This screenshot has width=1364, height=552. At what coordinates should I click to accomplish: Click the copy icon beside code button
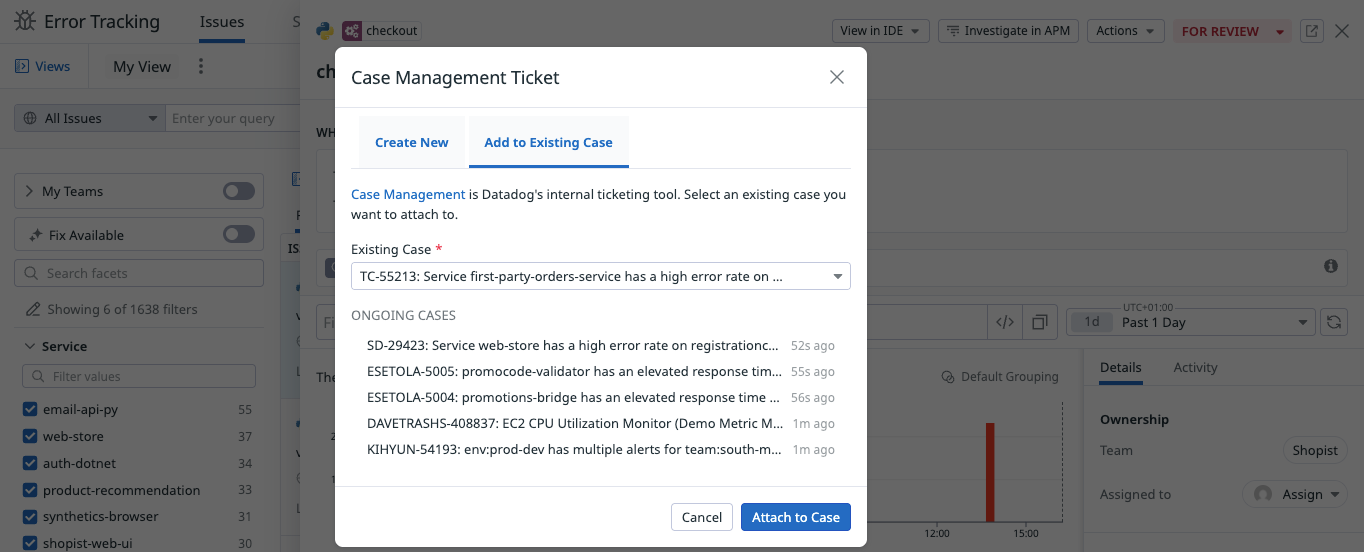coord(1040,322)
